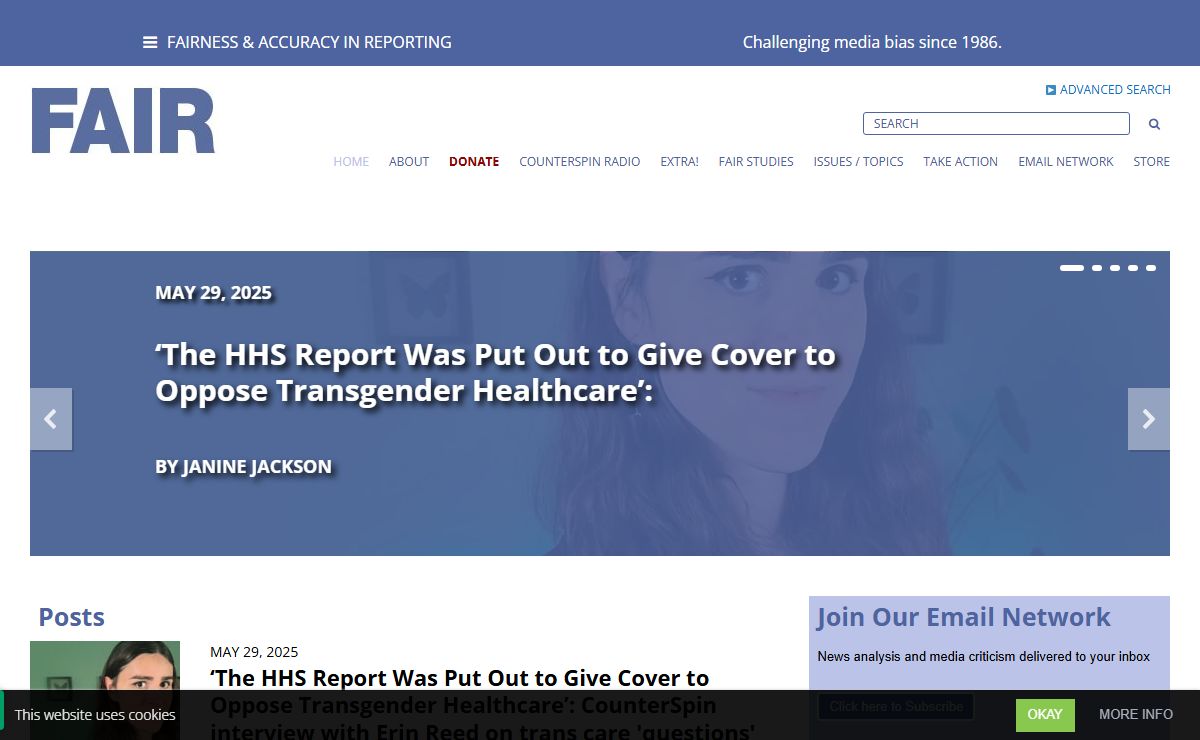This screenshot has height=740, width=1200.
Task: Click Fairness & Accuracy in Reporting title
Action: 309,42
